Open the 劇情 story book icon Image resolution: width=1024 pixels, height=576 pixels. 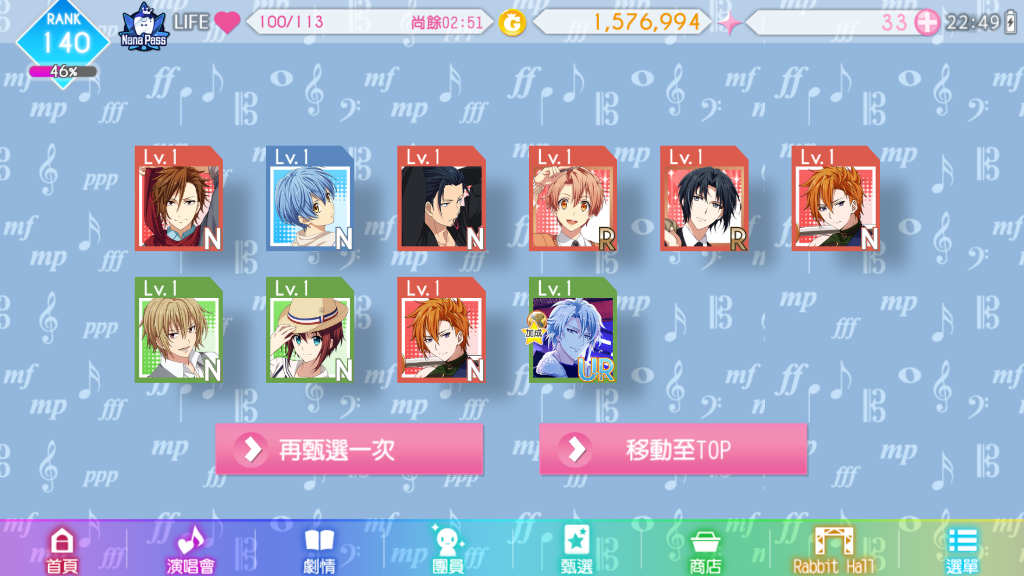pyautogui.click(x=319, y=550)
